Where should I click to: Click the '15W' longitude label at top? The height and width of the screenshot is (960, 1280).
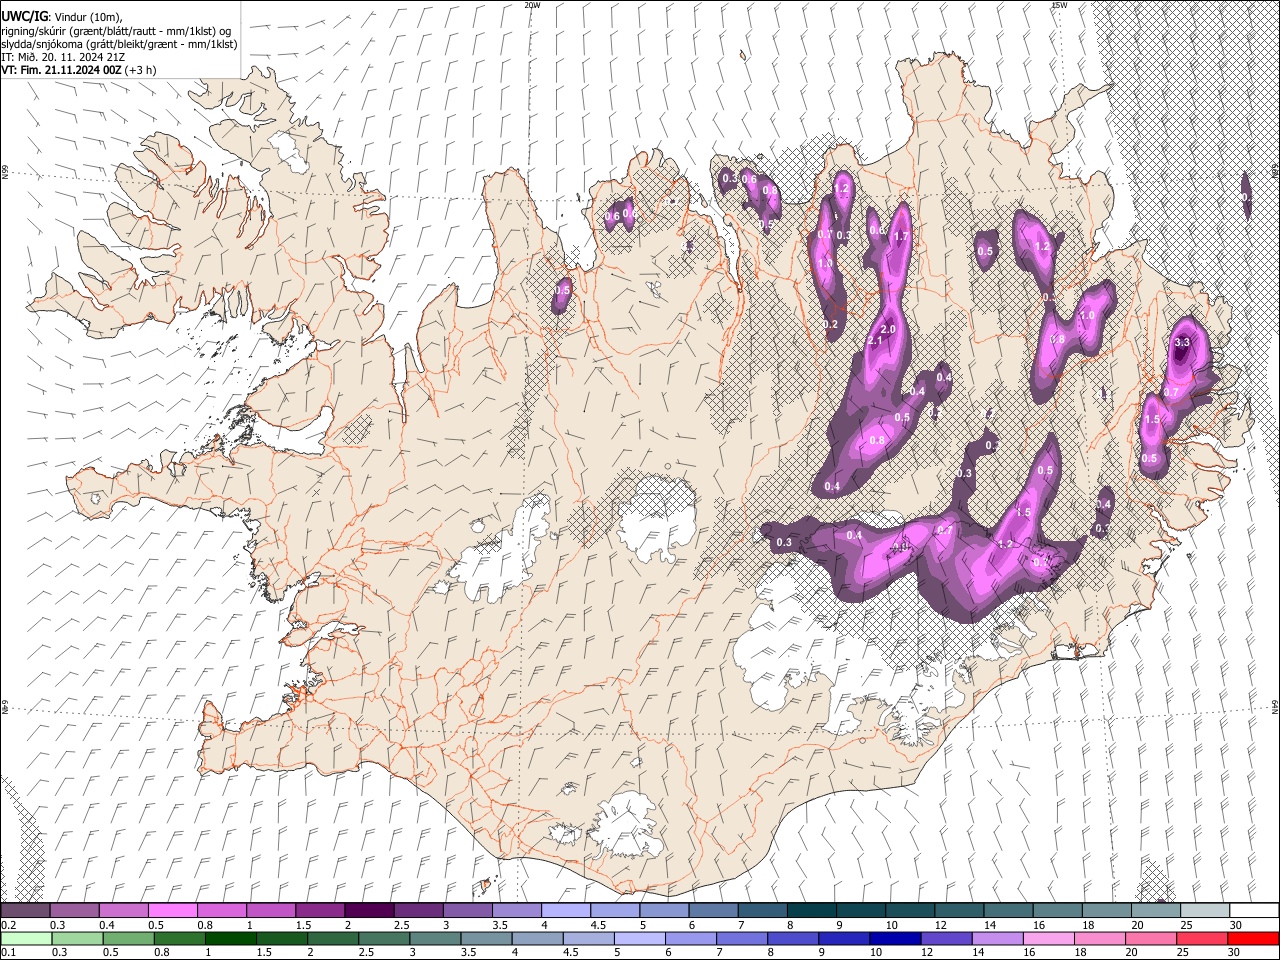1059,5
